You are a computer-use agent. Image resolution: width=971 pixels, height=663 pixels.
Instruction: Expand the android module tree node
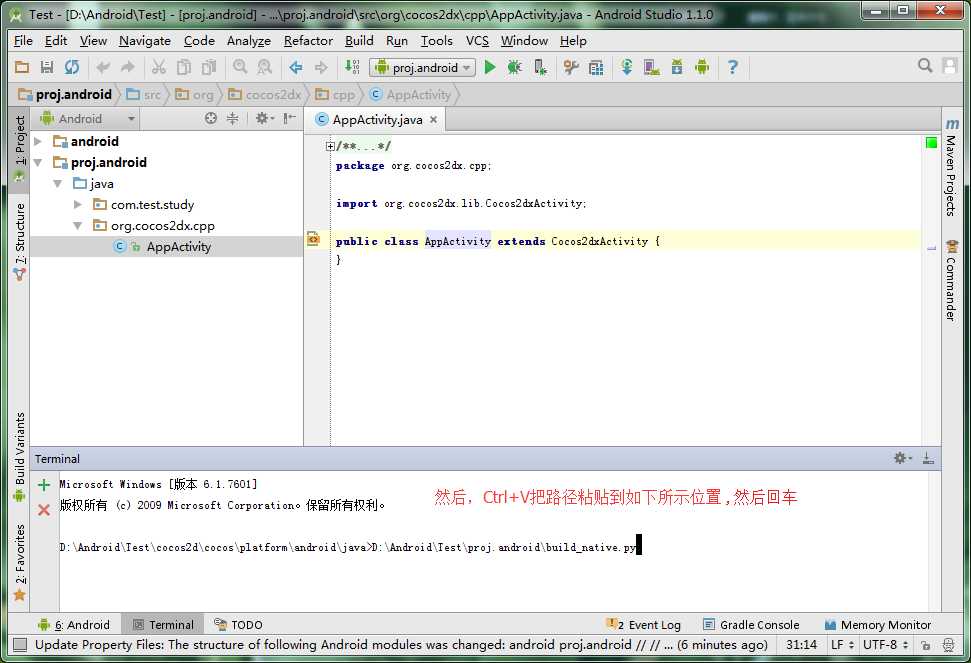tap(38, 141)
